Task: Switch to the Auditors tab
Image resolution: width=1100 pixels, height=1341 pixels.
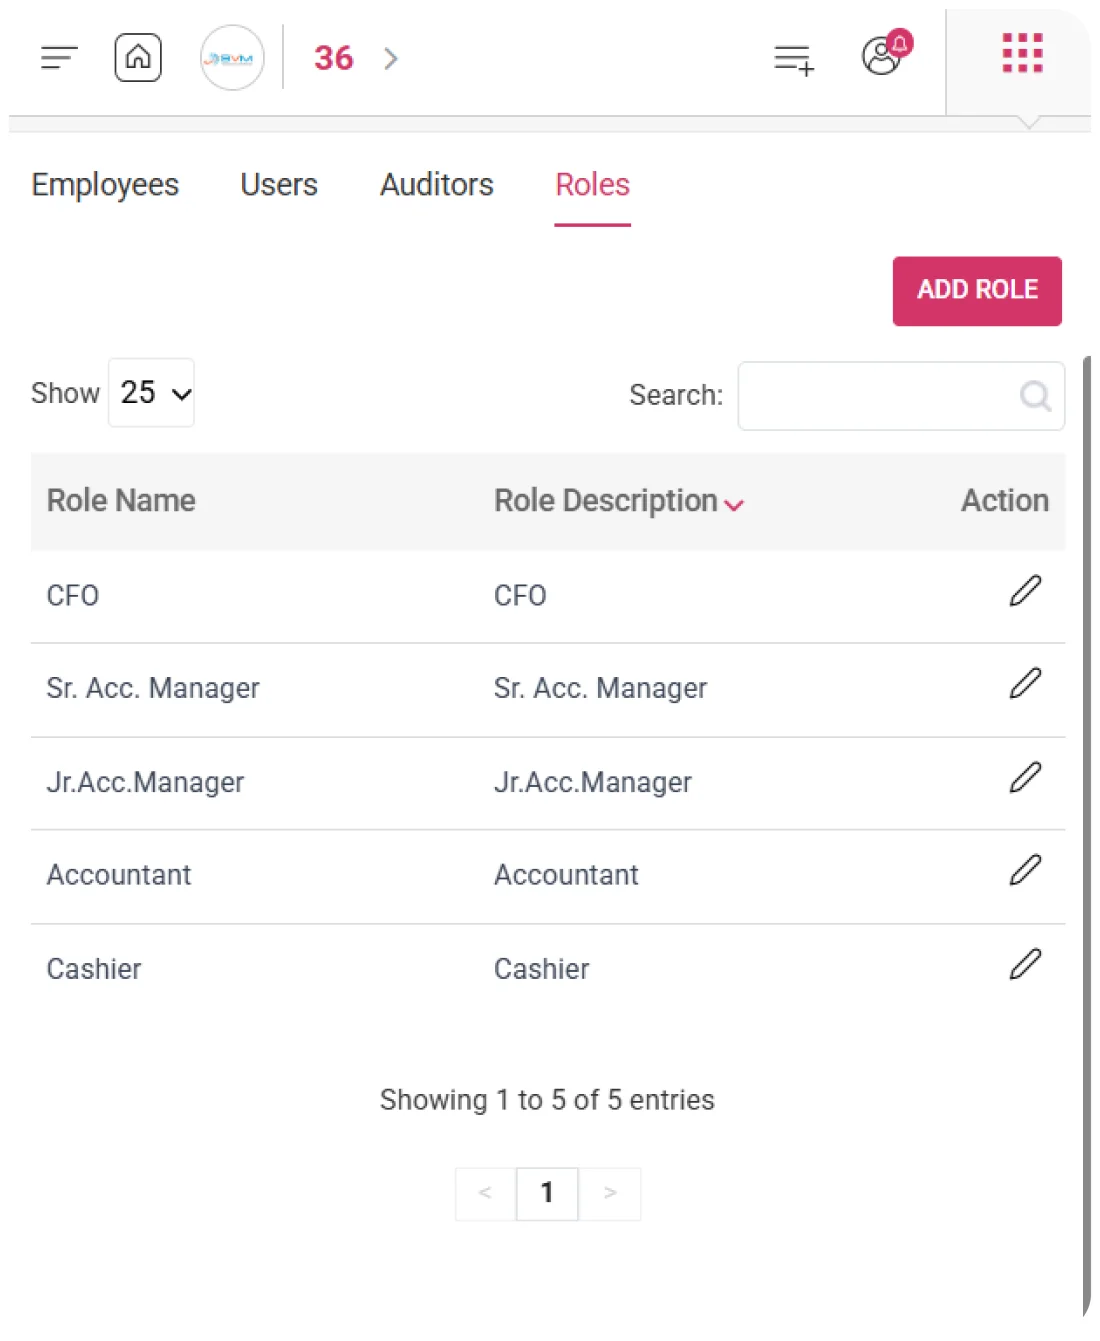Action: click(x=437, y=185)
